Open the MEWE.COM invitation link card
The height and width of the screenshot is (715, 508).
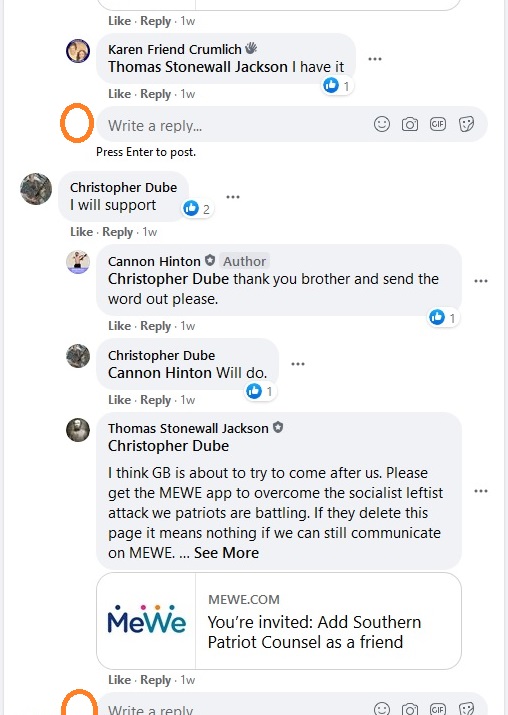tap(279, 621)
